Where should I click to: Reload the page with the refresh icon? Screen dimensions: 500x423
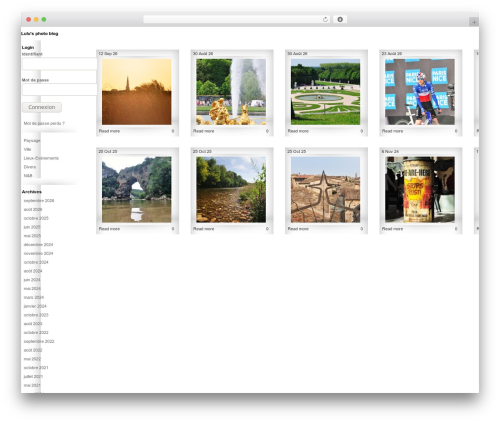325,19
